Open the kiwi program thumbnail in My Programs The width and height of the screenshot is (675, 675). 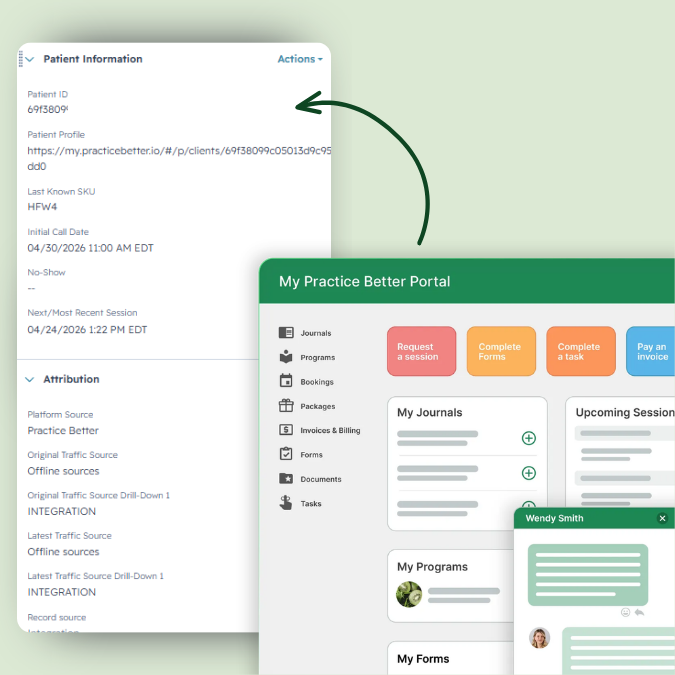tap(409, 594)
